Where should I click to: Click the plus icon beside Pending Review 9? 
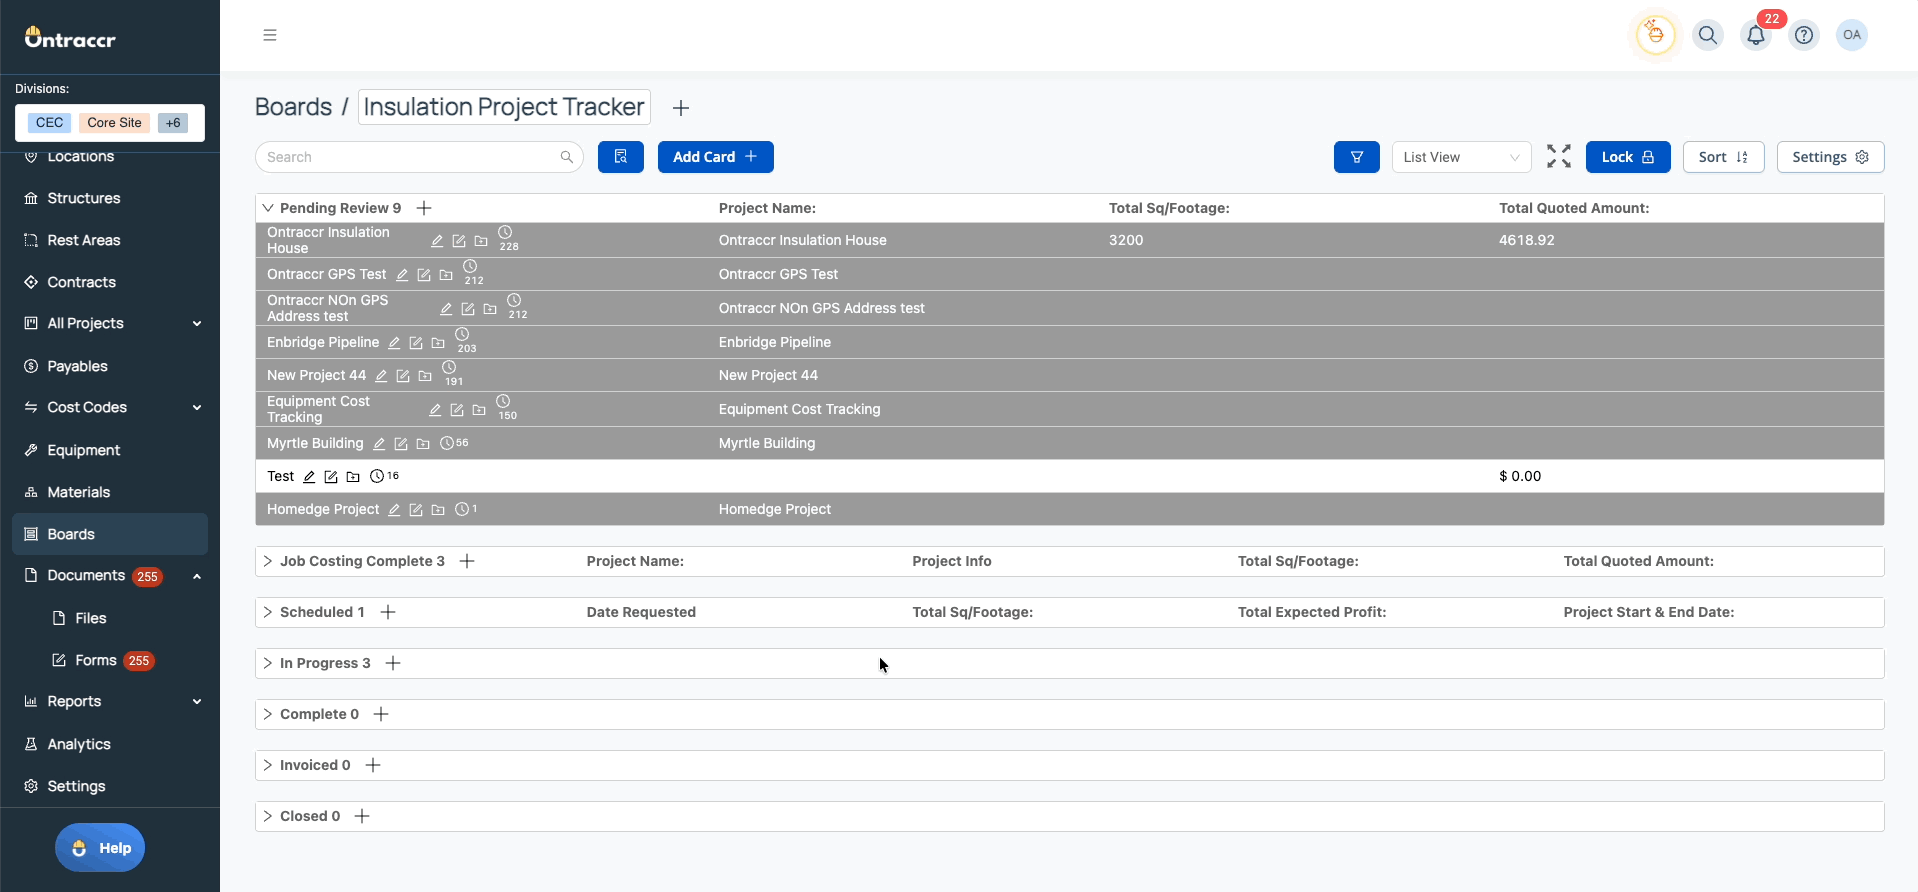tap(424, 208)
